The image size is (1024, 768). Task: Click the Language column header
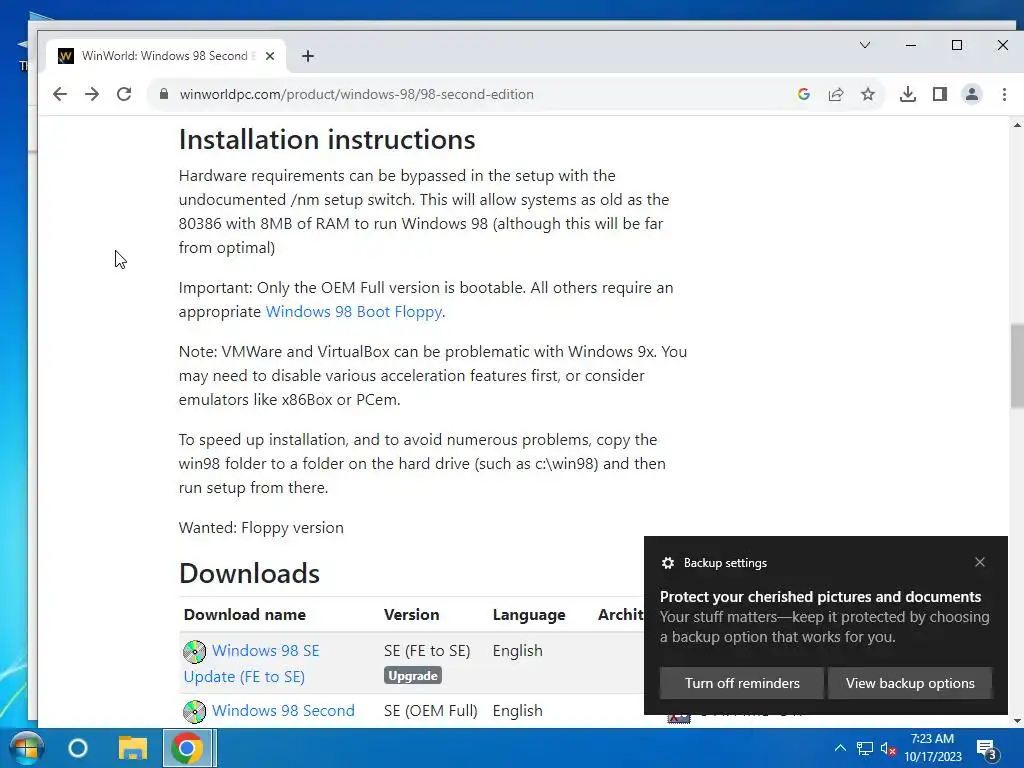pyautogui.click(x=529, y=615)
